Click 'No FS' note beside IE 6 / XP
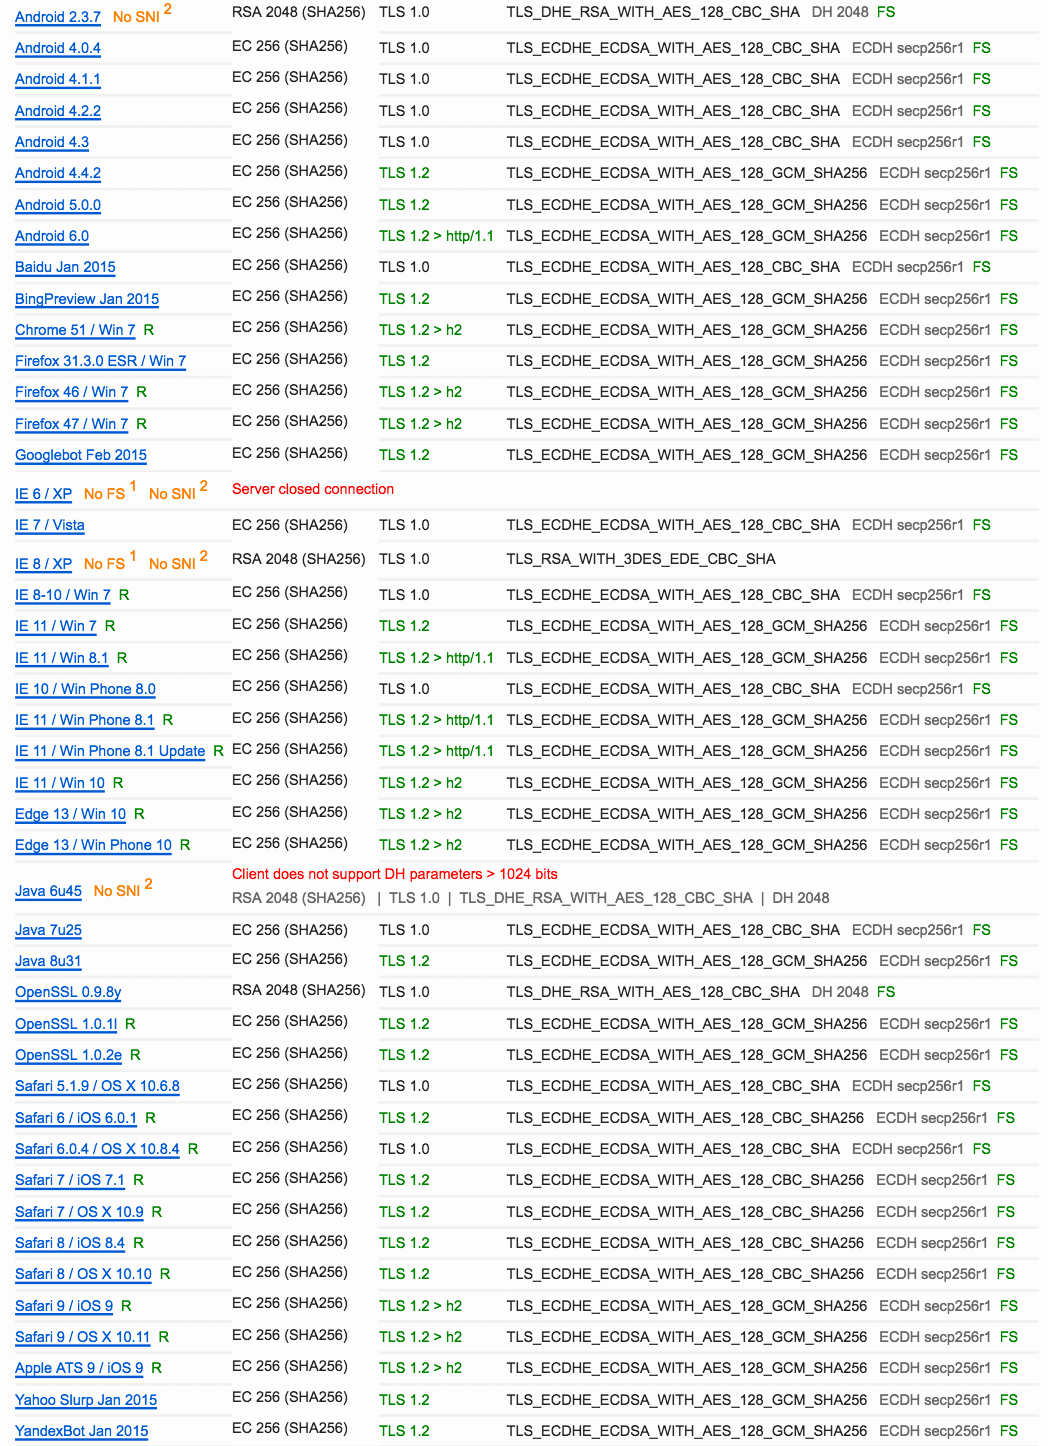Screen dimensions: 1048x1446 click(105, 494)
